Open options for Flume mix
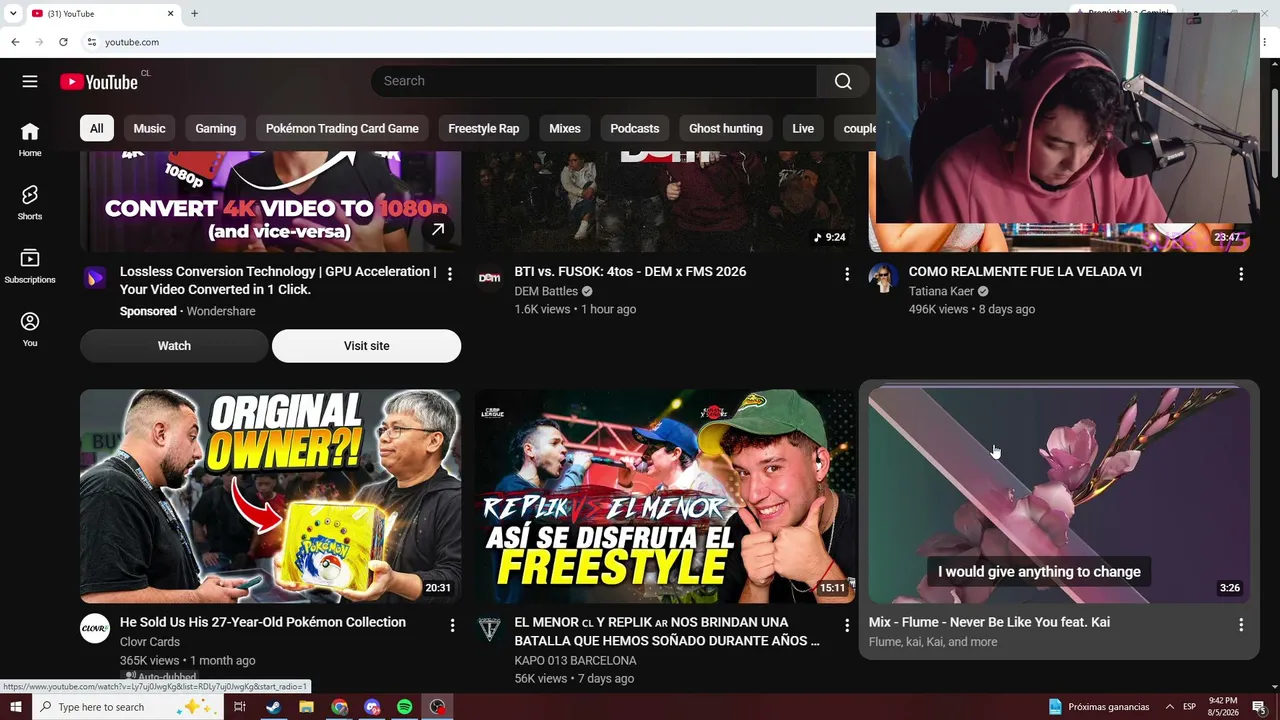Screen dimensions: 1280x720 [1241, 625]
